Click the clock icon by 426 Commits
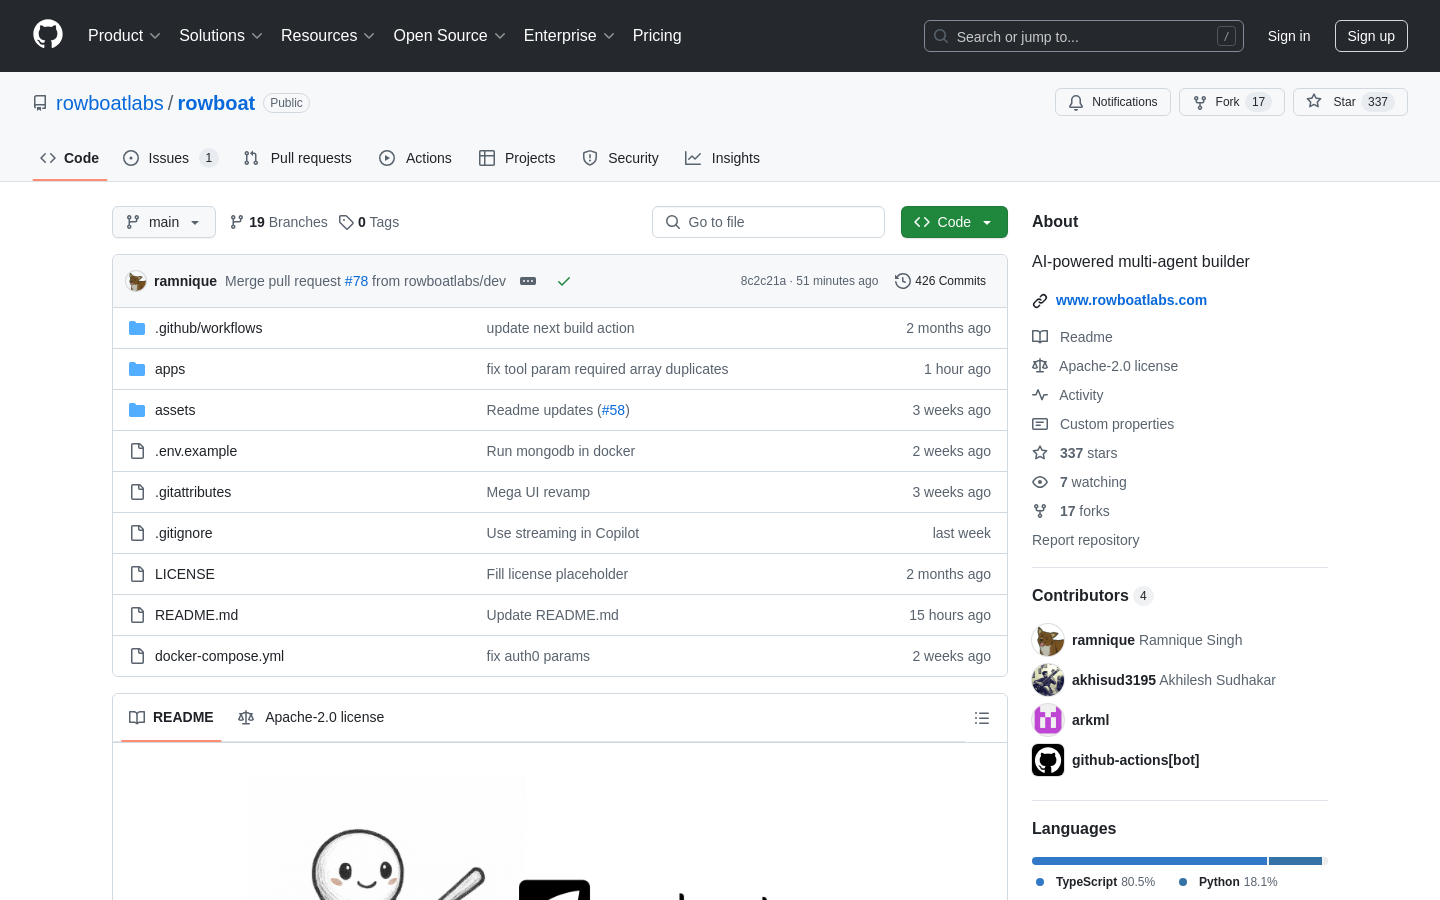Viewport: 1440px width, 900px height. (903, 281)
